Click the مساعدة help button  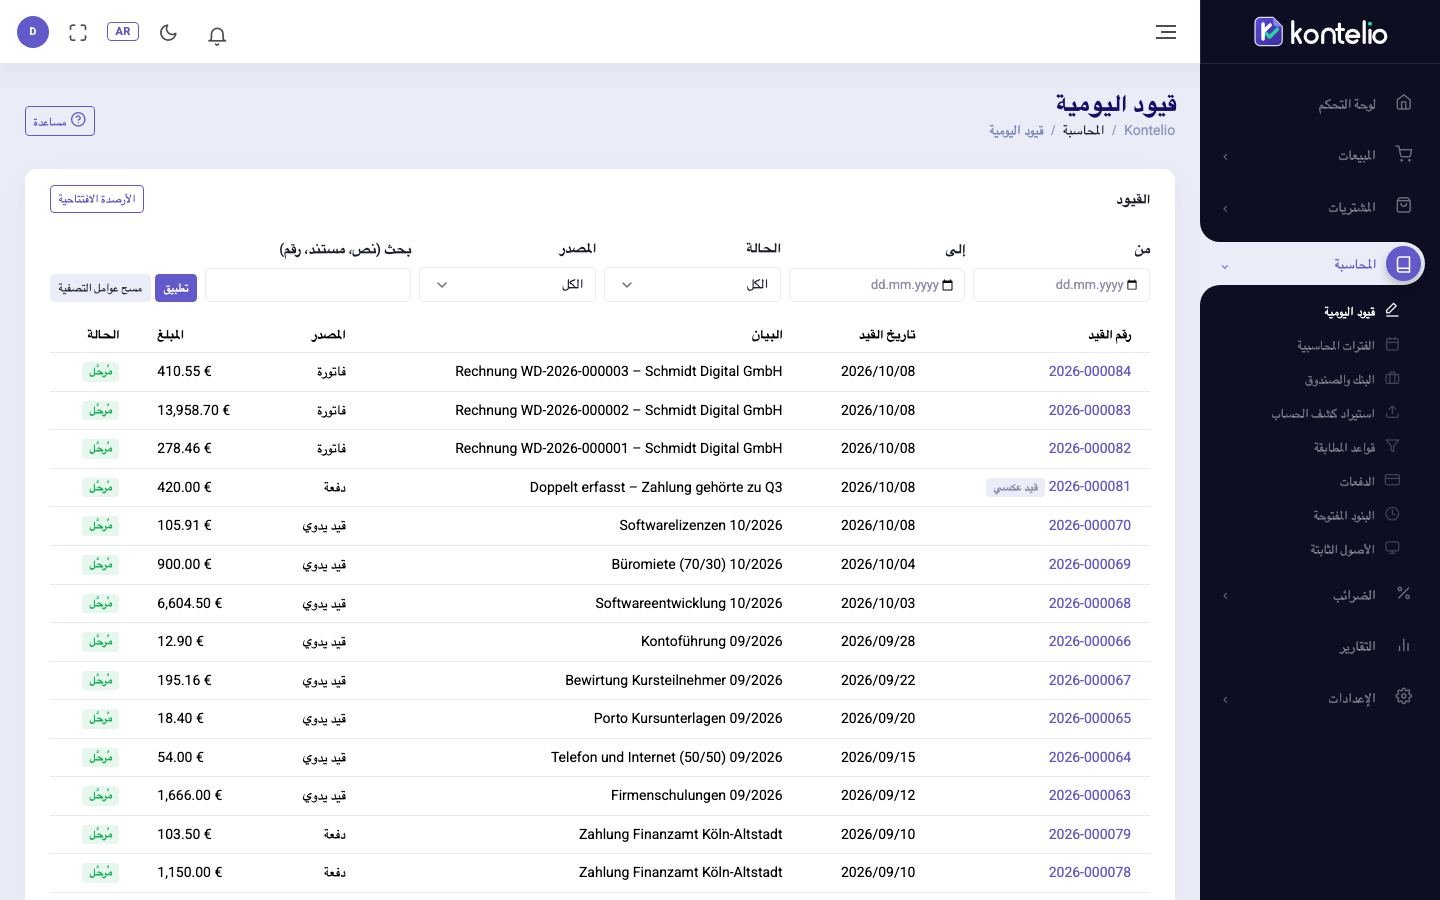click(x=60, y=121)
